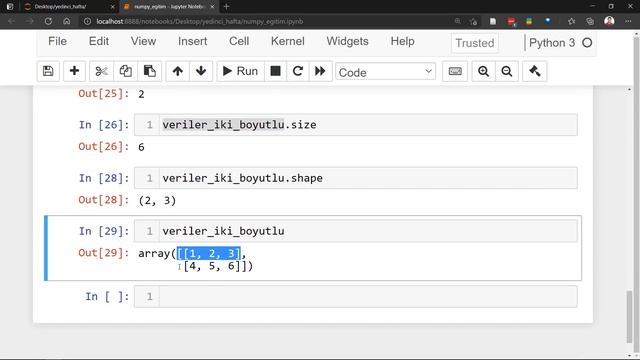Click the hammer icon in the toolbar

point(535,71)
